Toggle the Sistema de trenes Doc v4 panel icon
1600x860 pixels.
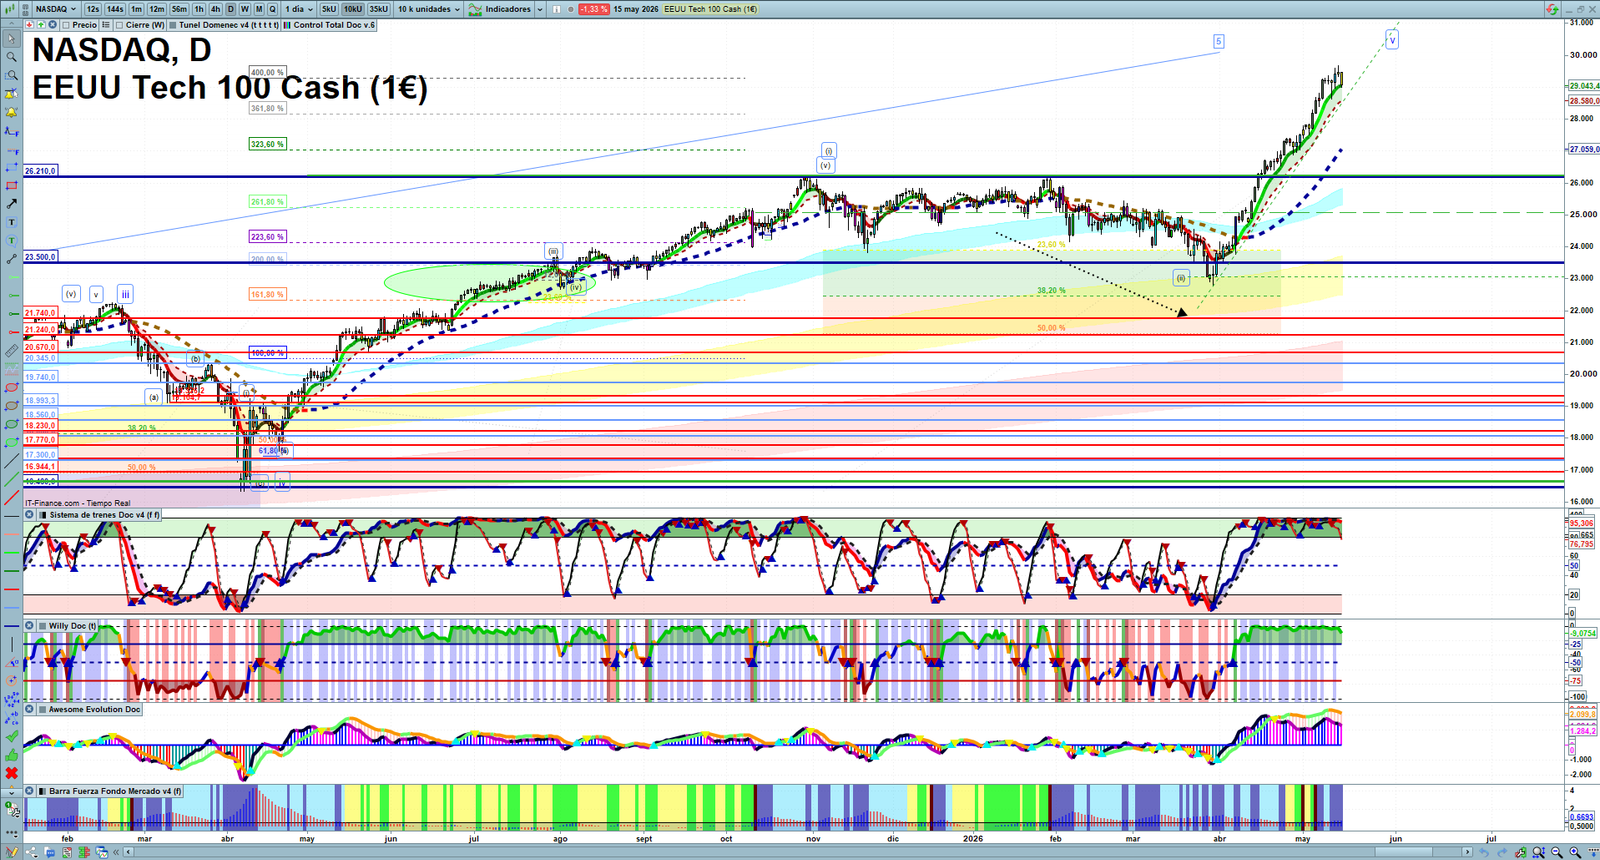42,515
